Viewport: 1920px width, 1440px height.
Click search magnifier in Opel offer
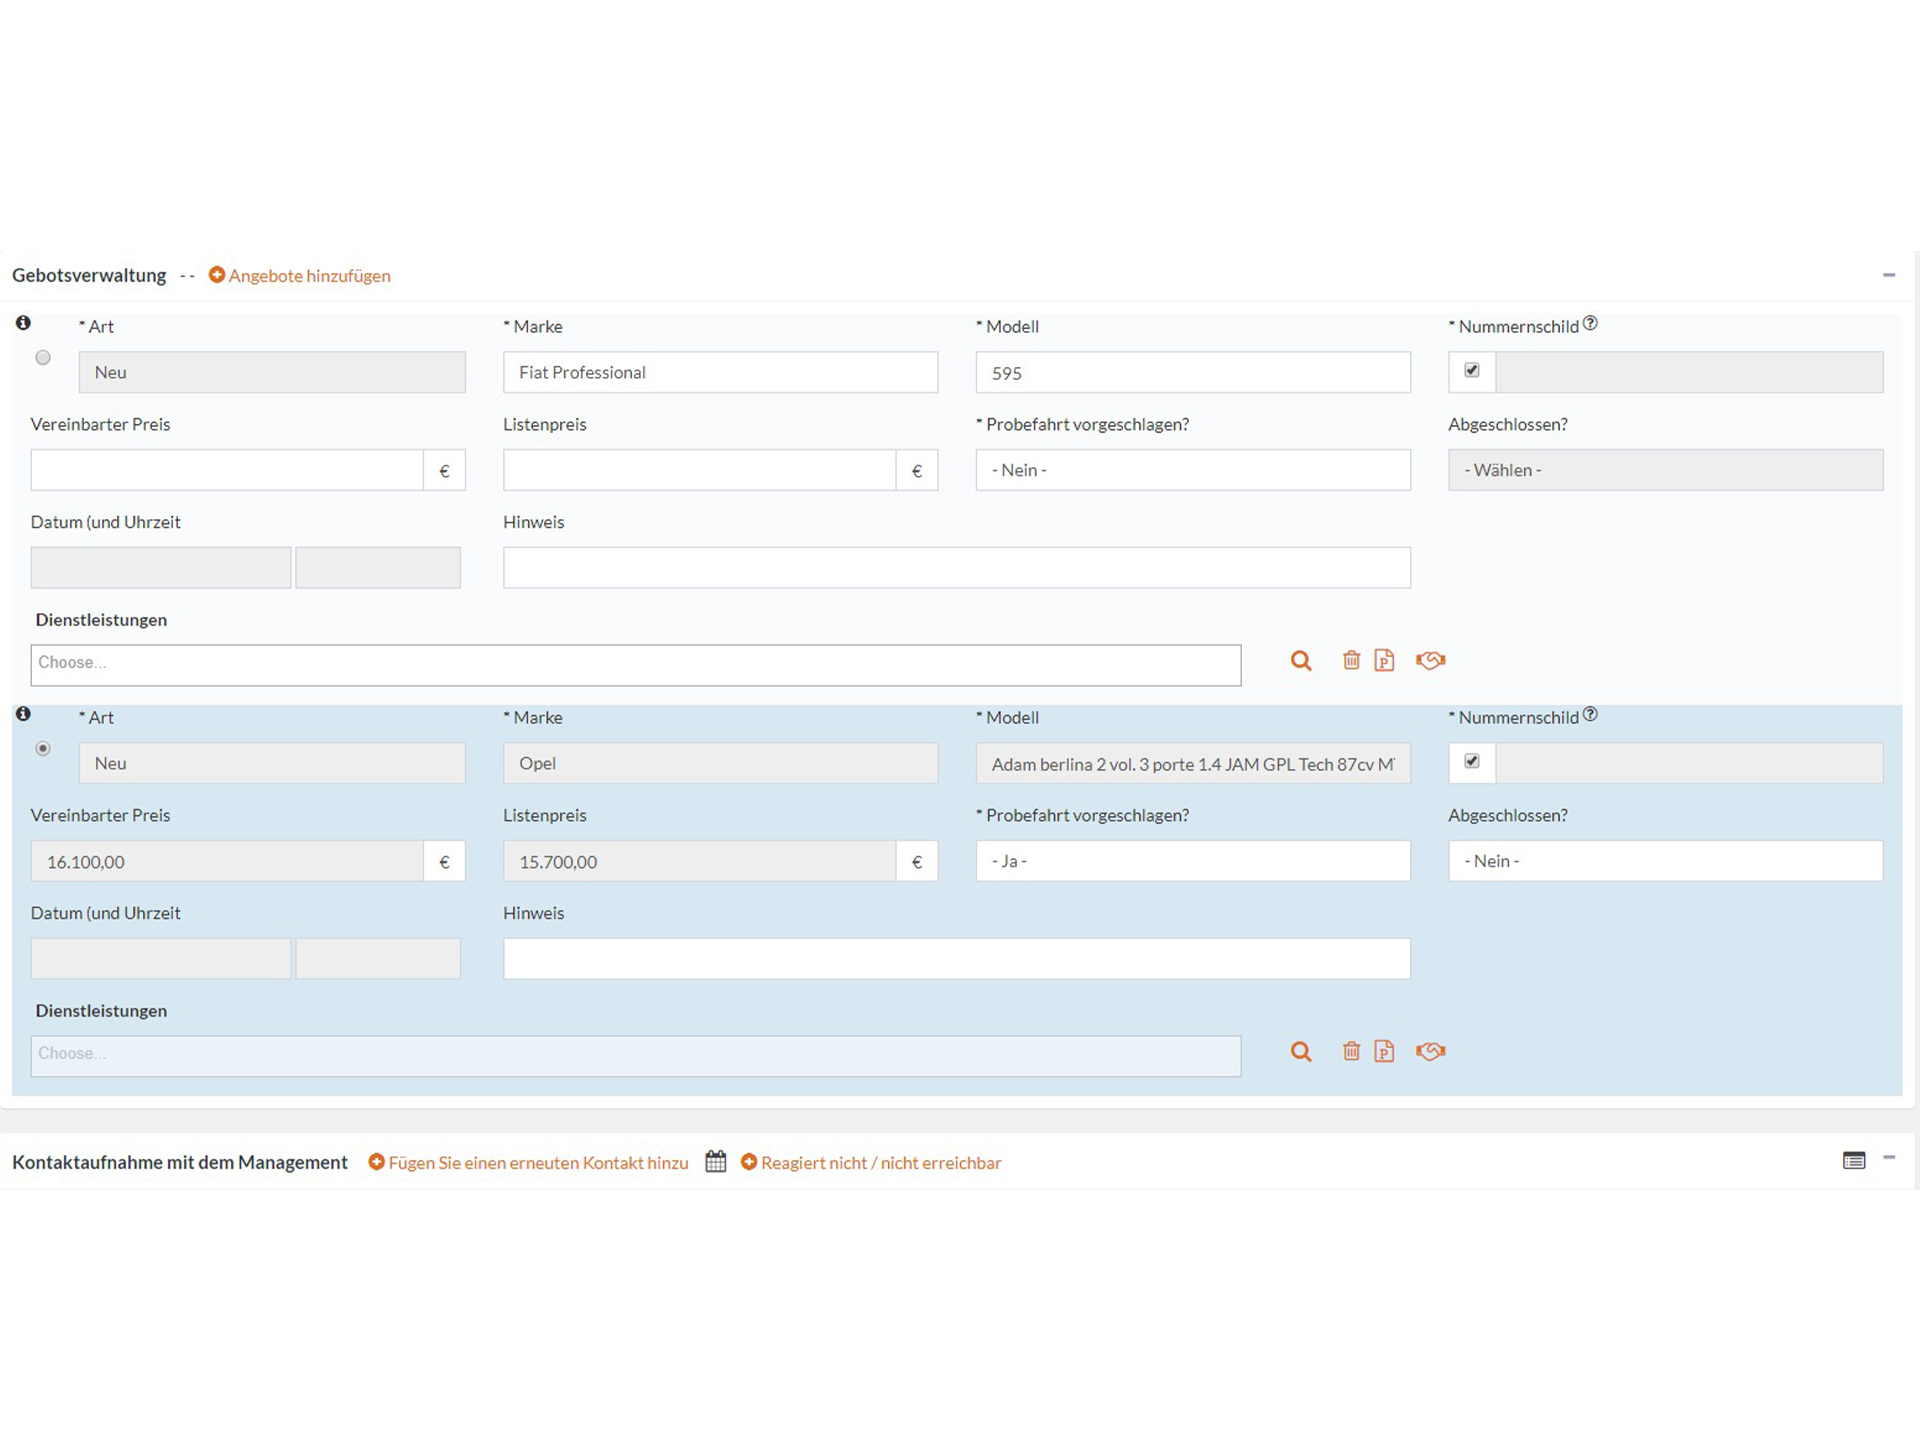[1301, 1052]
